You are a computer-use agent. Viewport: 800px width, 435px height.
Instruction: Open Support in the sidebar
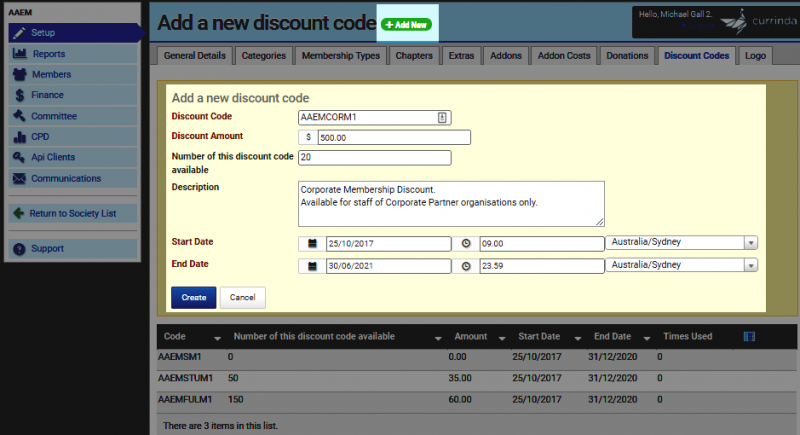(x=73, y=249)
